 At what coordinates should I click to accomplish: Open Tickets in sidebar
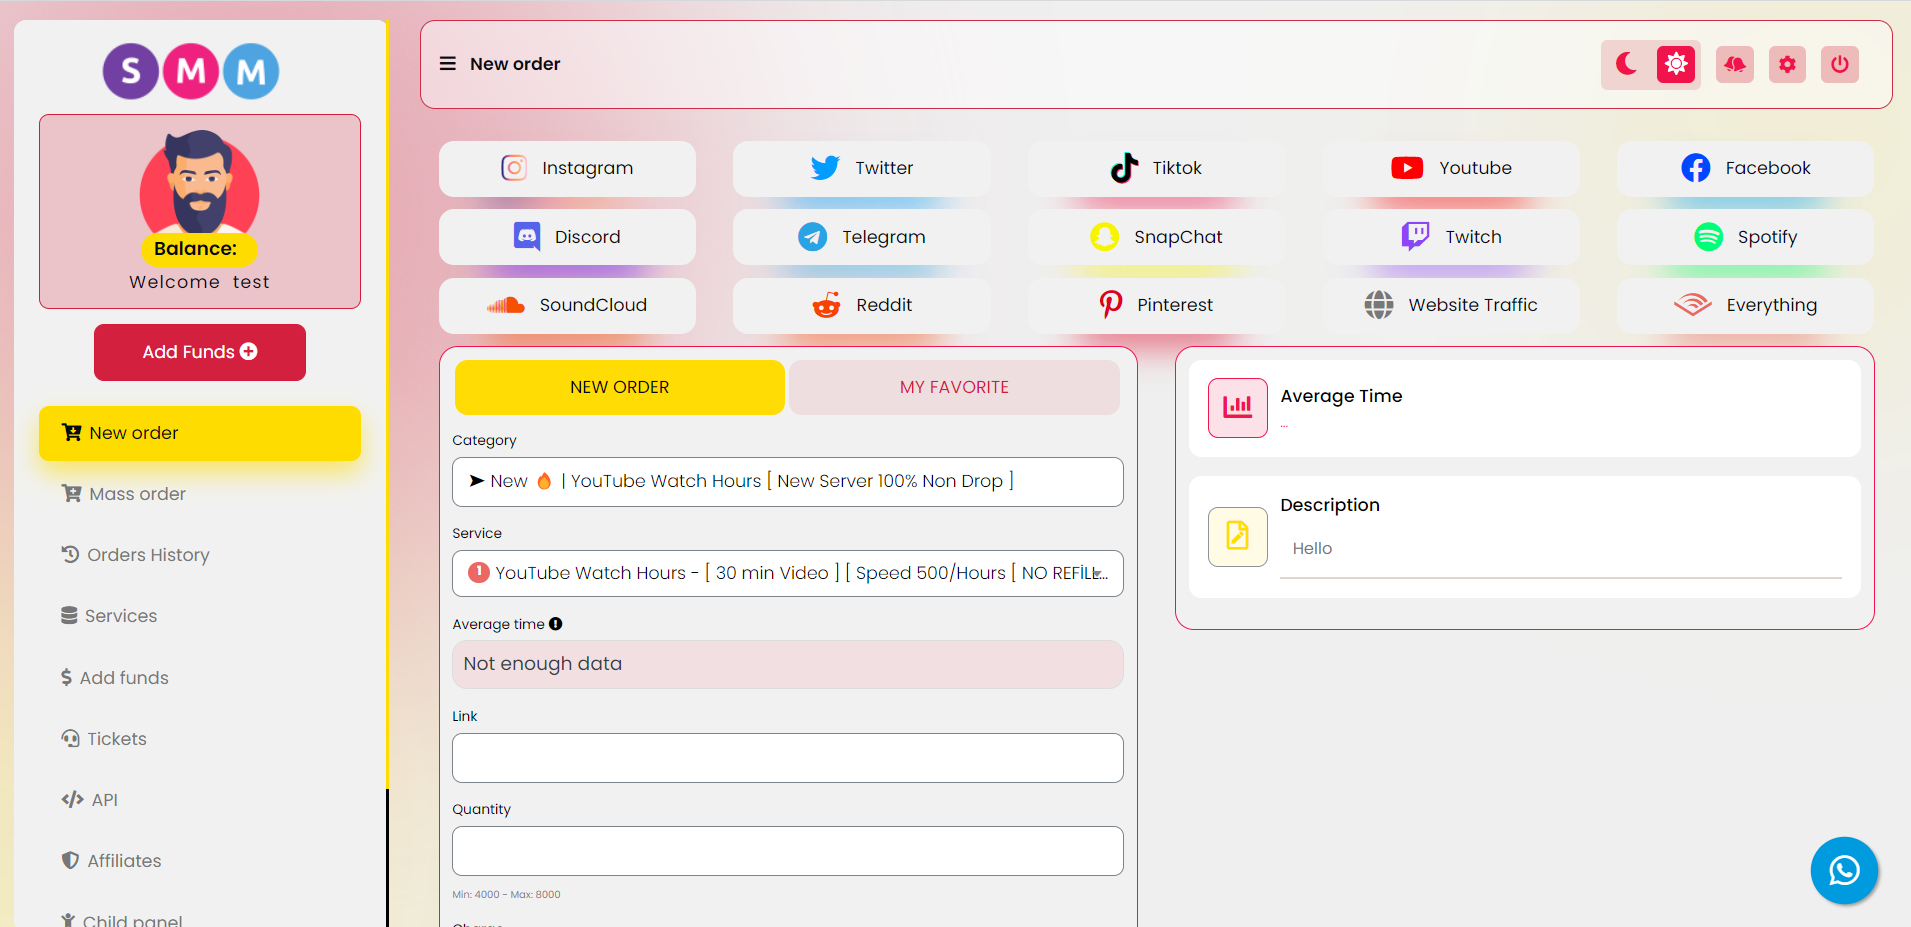200,739
